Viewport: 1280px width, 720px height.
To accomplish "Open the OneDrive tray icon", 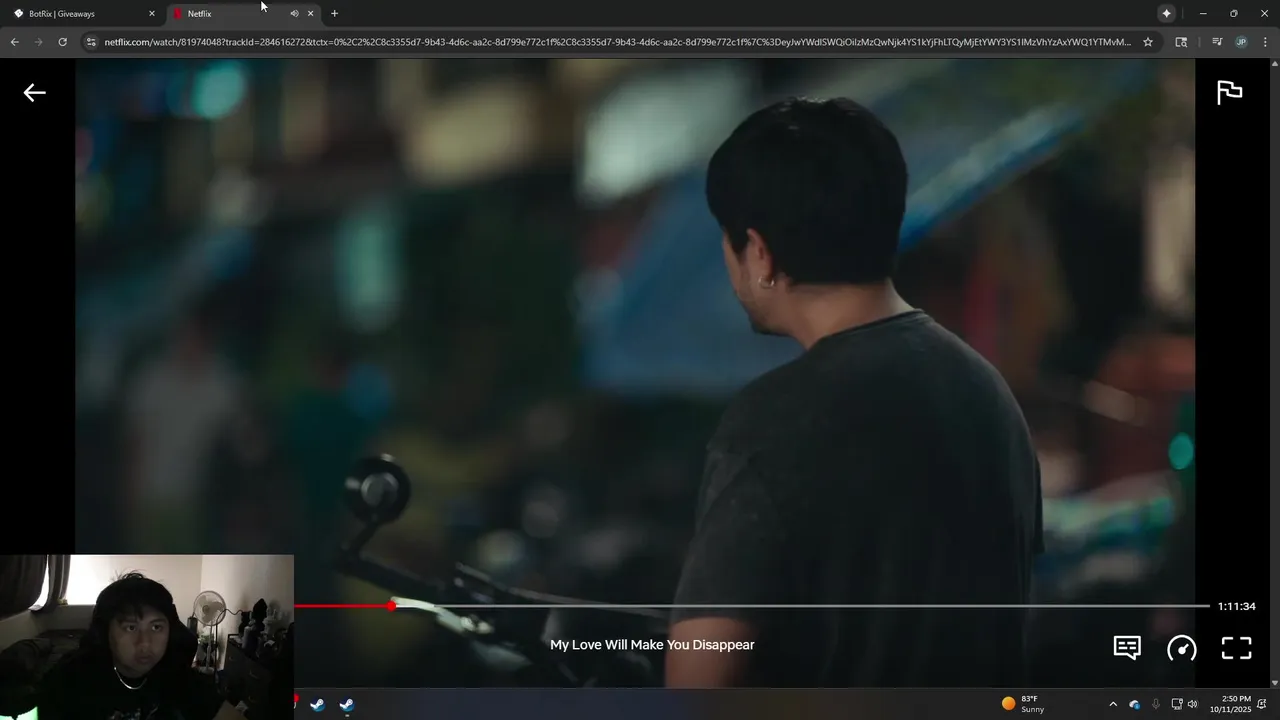I will 1134,704.
